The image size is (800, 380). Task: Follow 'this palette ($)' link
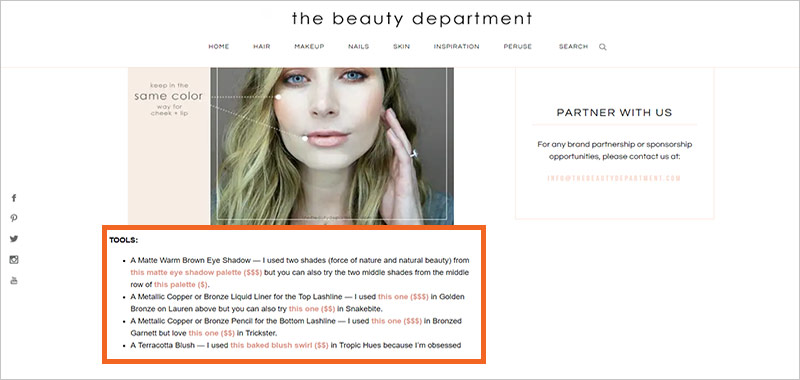[x=181, y=285]
